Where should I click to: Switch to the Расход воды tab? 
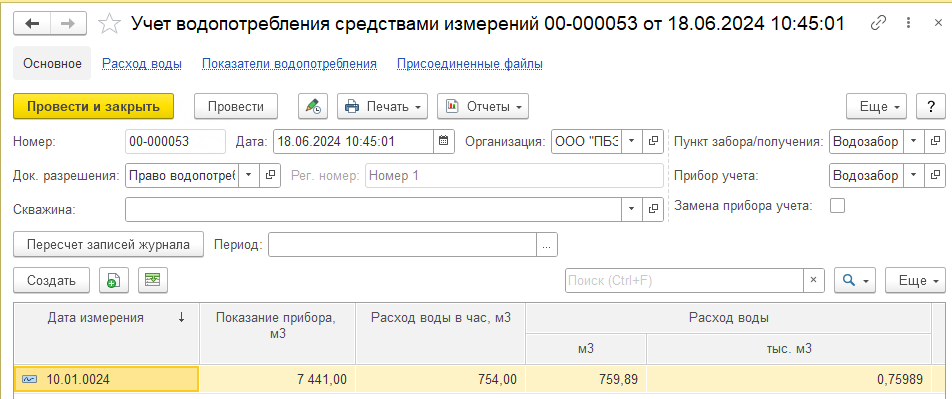(x=142, y=63)
